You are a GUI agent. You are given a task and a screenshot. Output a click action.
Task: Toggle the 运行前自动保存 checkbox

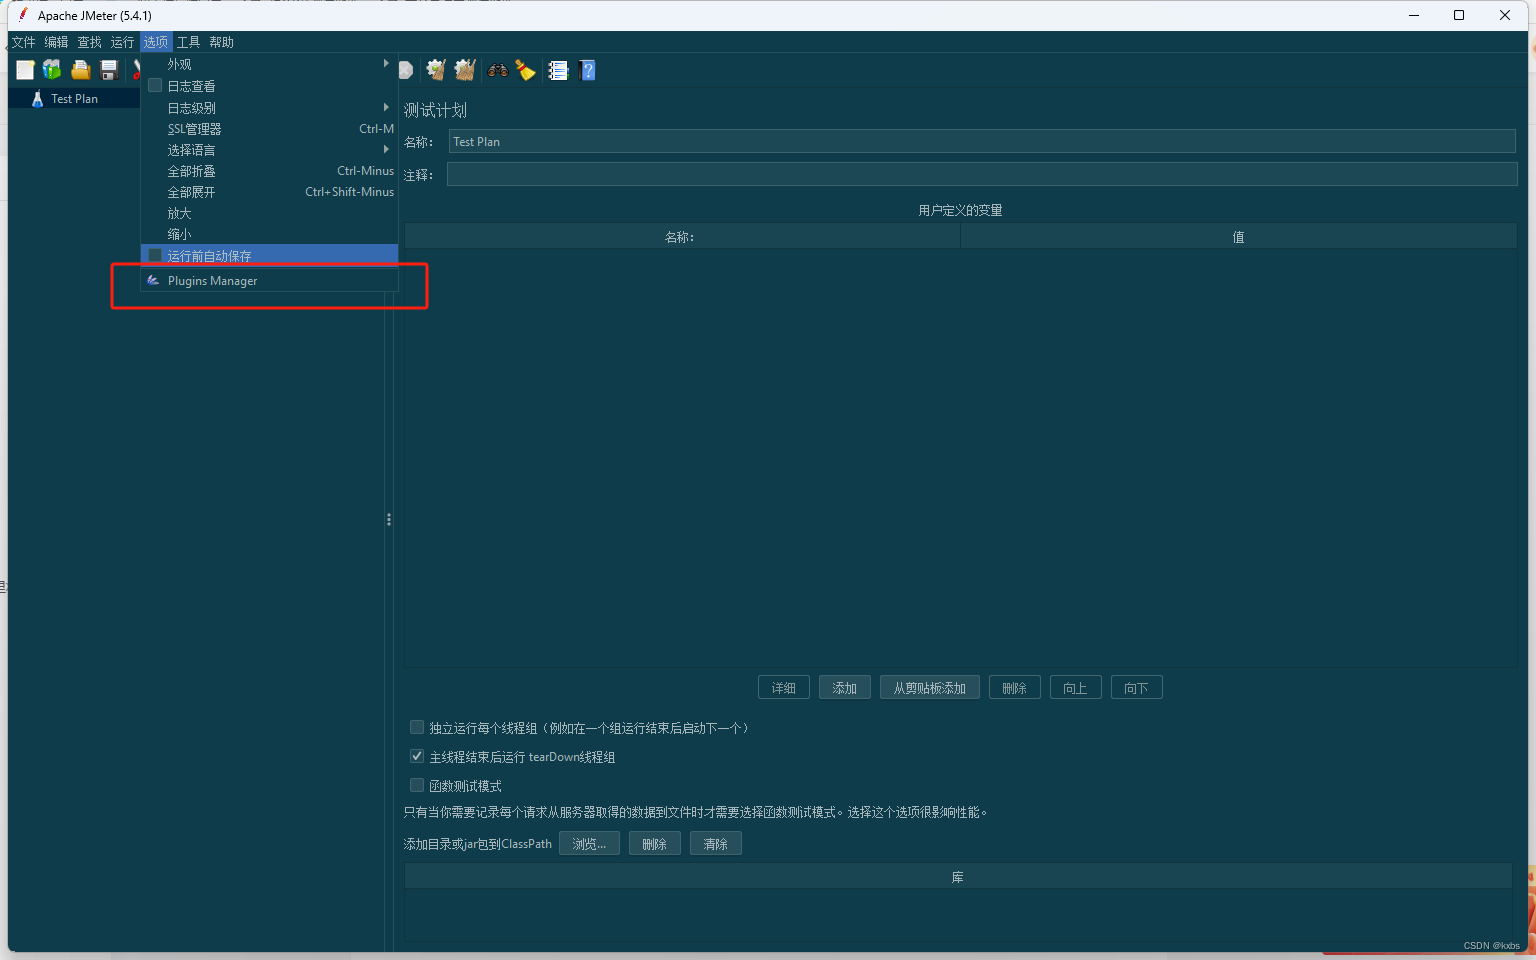pyautogui.click(x=155, y=256)
